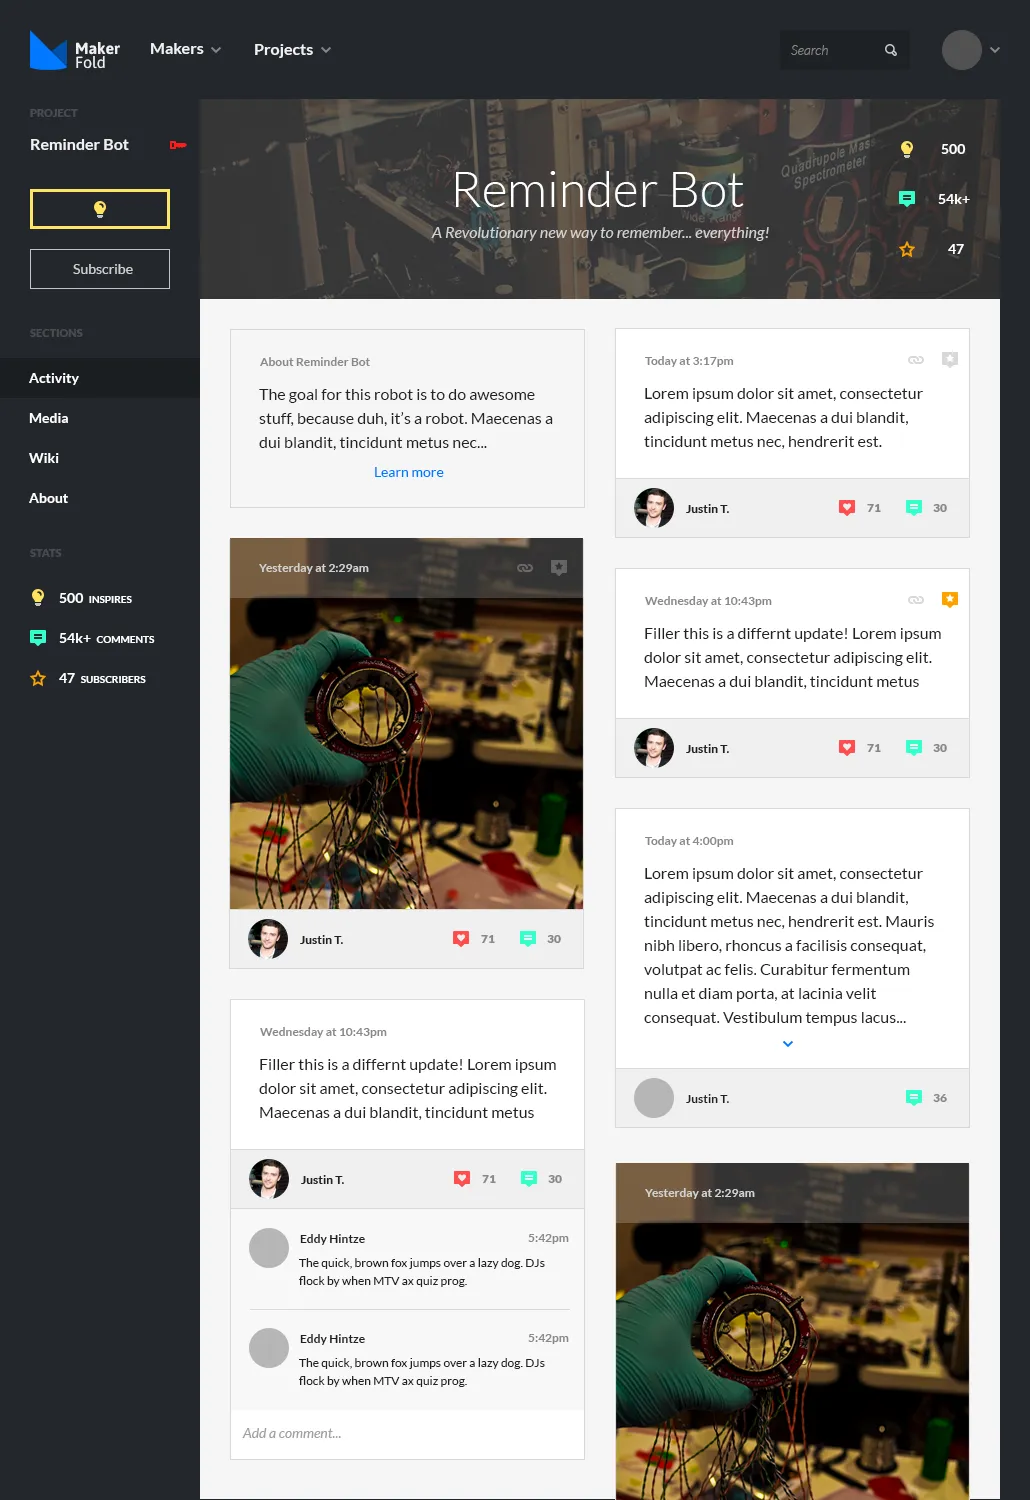Click the 71 likes count on Today 3:17pm post
The height and width of the screenshot is (1500, 1030).
[874, 508]
